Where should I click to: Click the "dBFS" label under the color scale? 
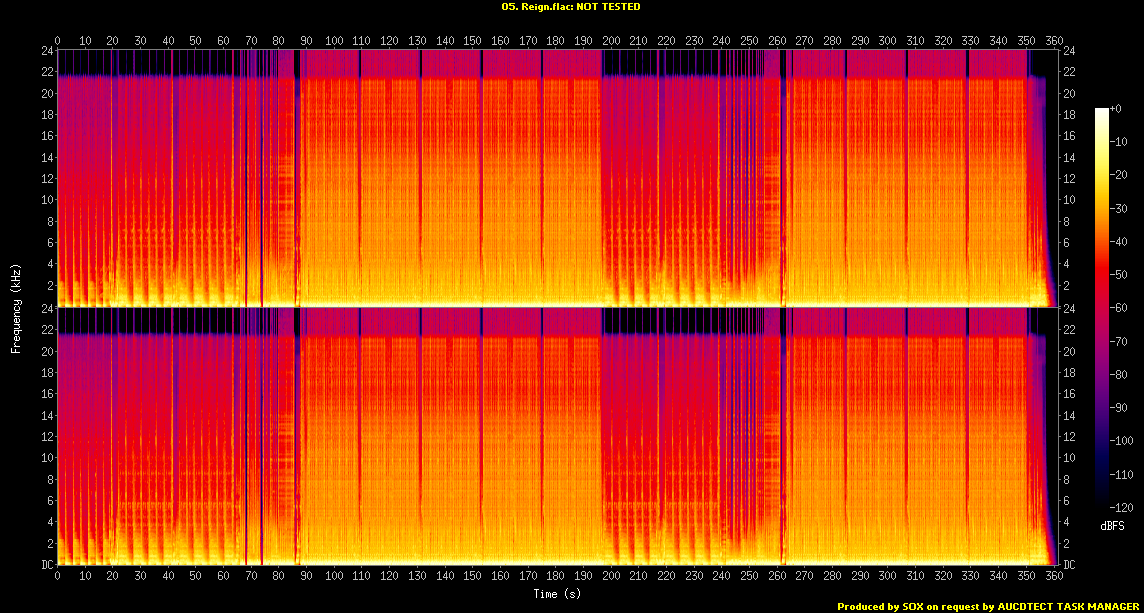point(1114,525)
